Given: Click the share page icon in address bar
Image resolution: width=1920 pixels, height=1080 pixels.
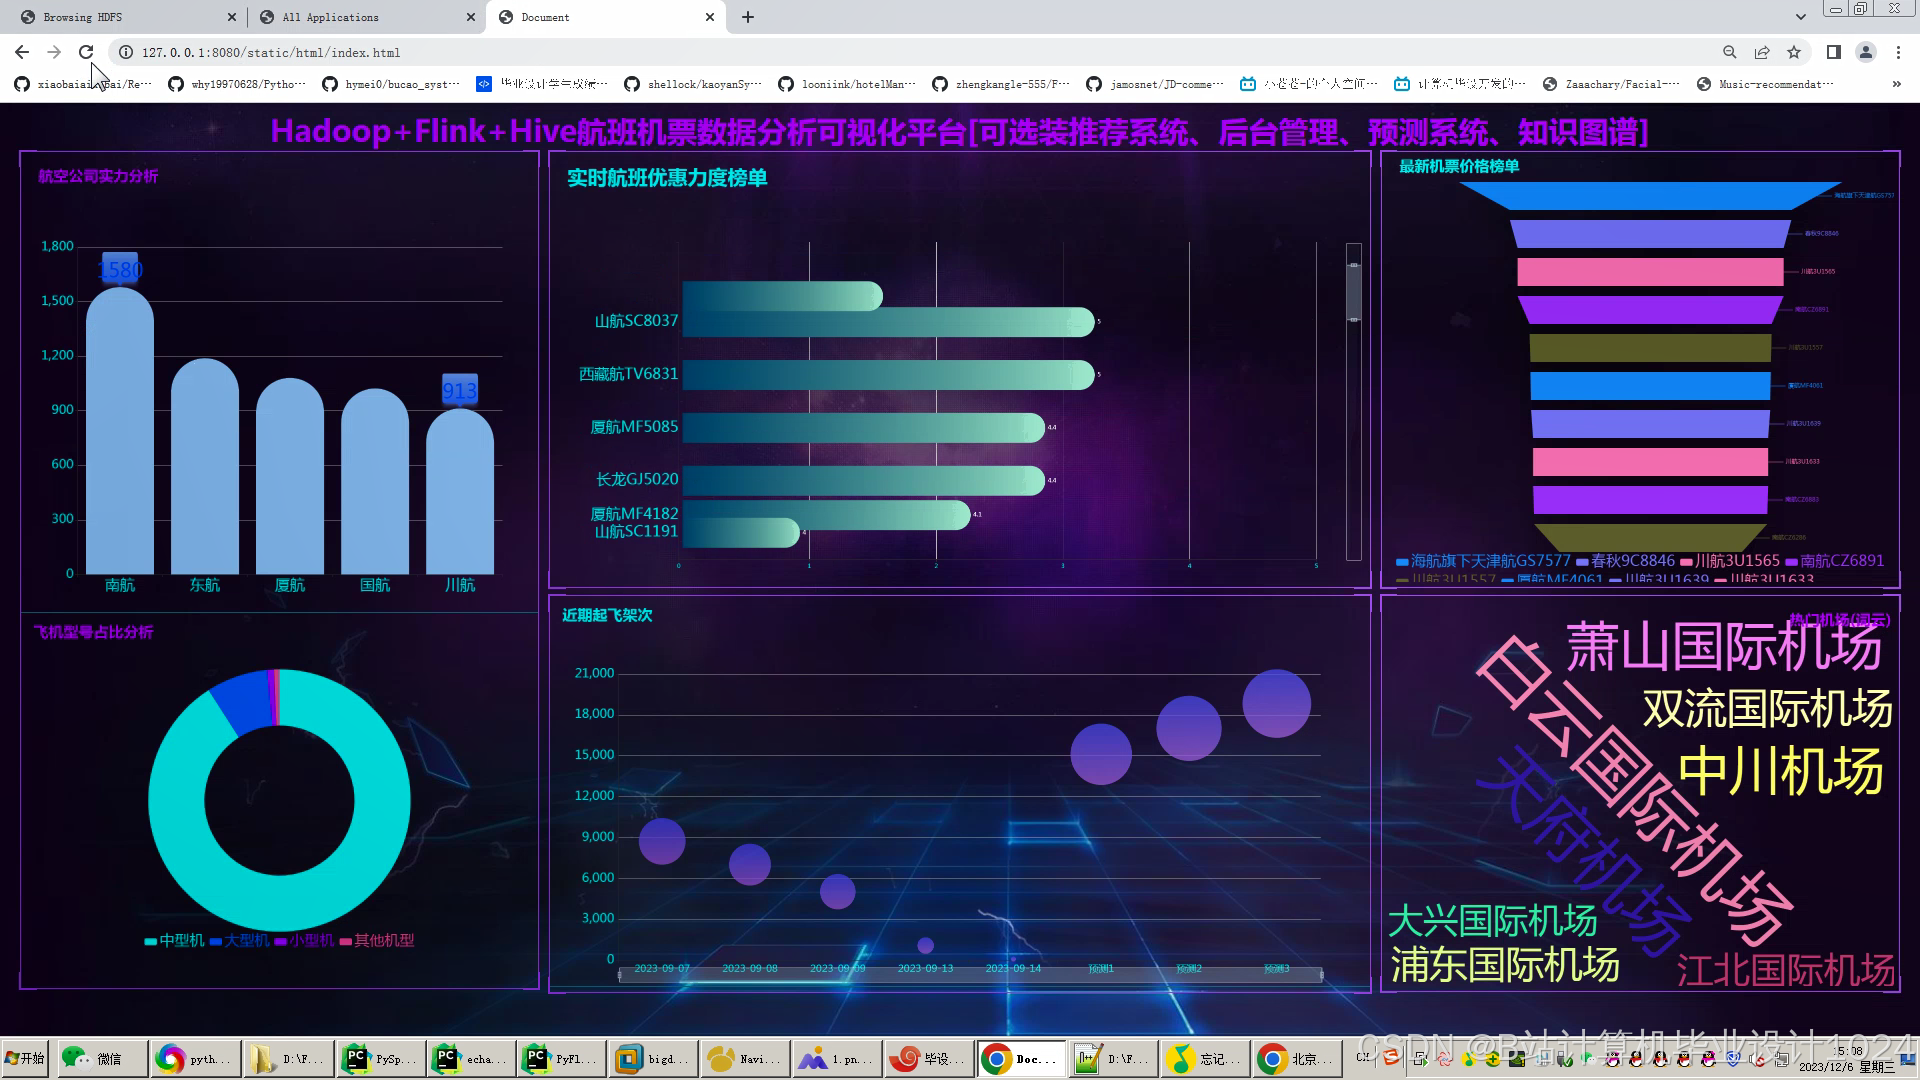Looking at the screenshot, I should click(x=1762, y=52).
